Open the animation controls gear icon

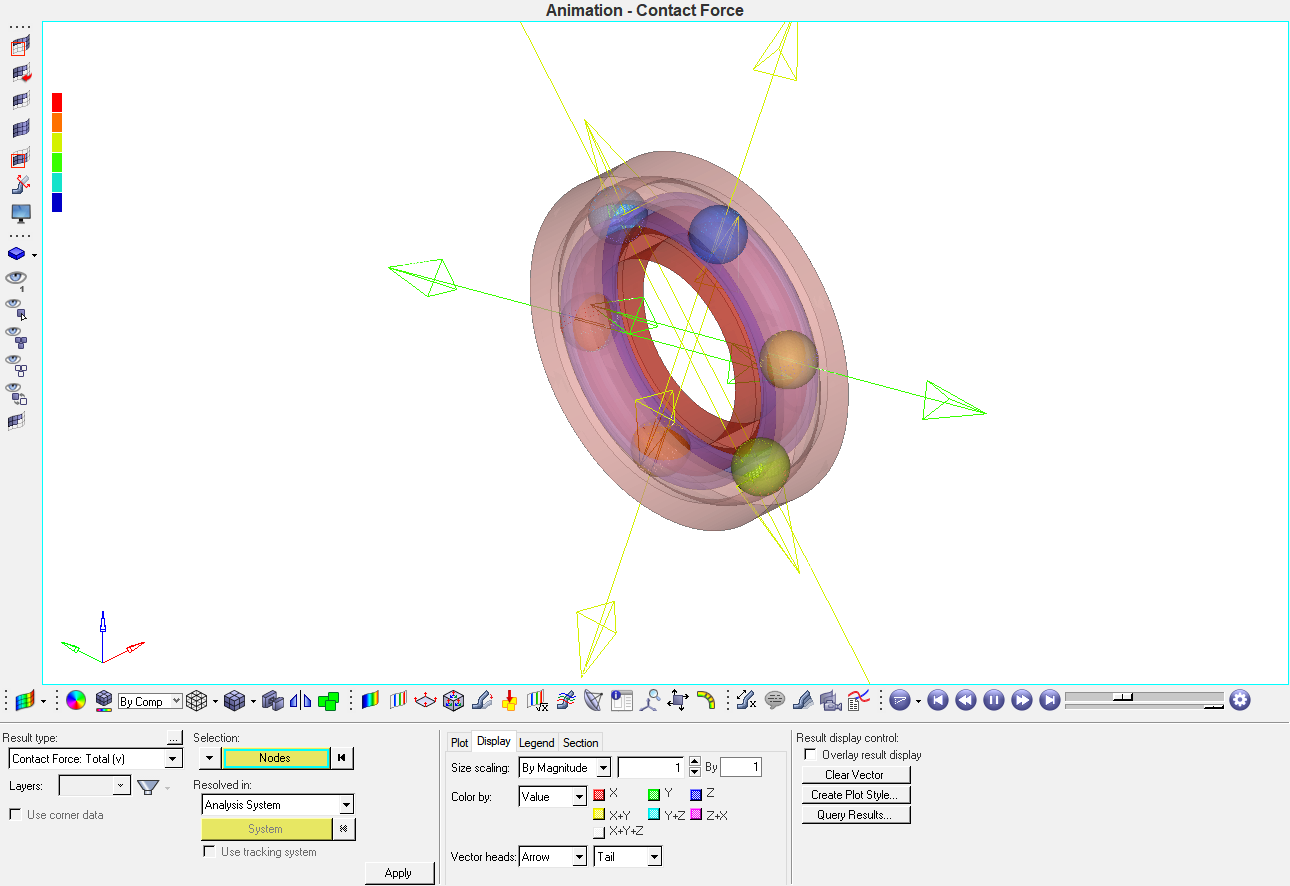(1240, 700)
